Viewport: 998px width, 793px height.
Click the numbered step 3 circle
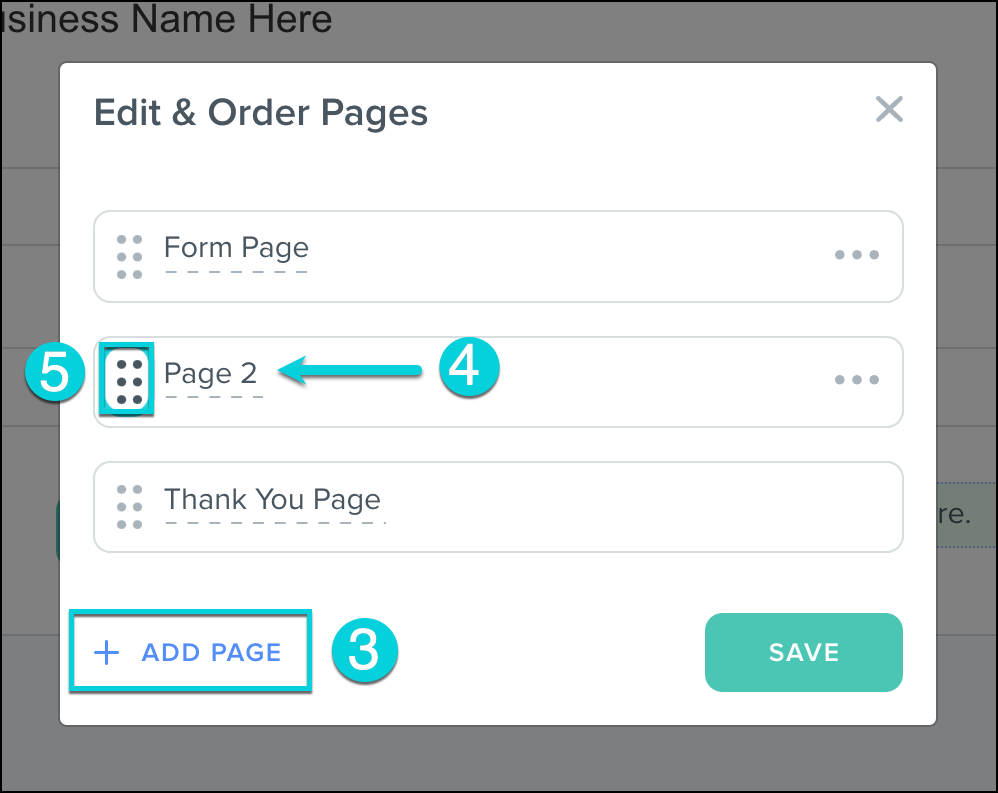(x=364, y=652)
